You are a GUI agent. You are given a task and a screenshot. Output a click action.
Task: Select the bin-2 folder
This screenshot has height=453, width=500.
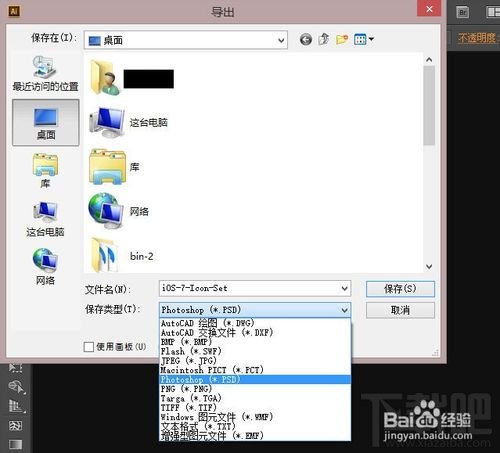122,256
